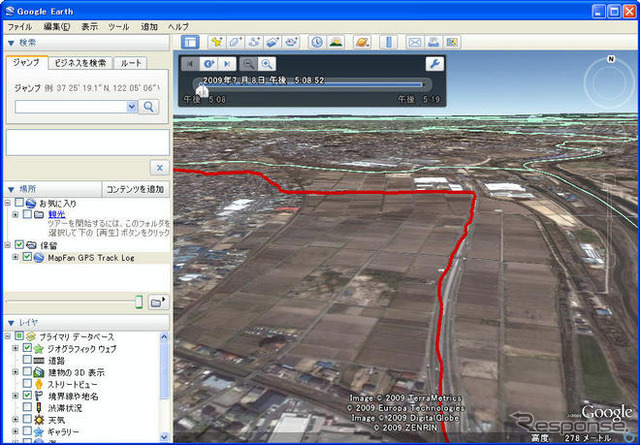Switch to the ルート tab
640x445 pixels.
(131, 63)
